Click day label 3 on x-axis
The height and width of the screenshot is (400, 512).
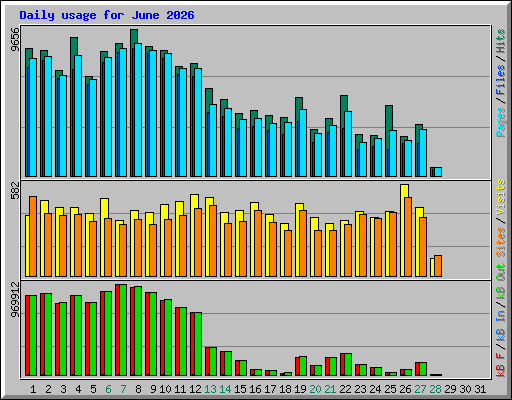pyautogui.click(x=63, y=389)
